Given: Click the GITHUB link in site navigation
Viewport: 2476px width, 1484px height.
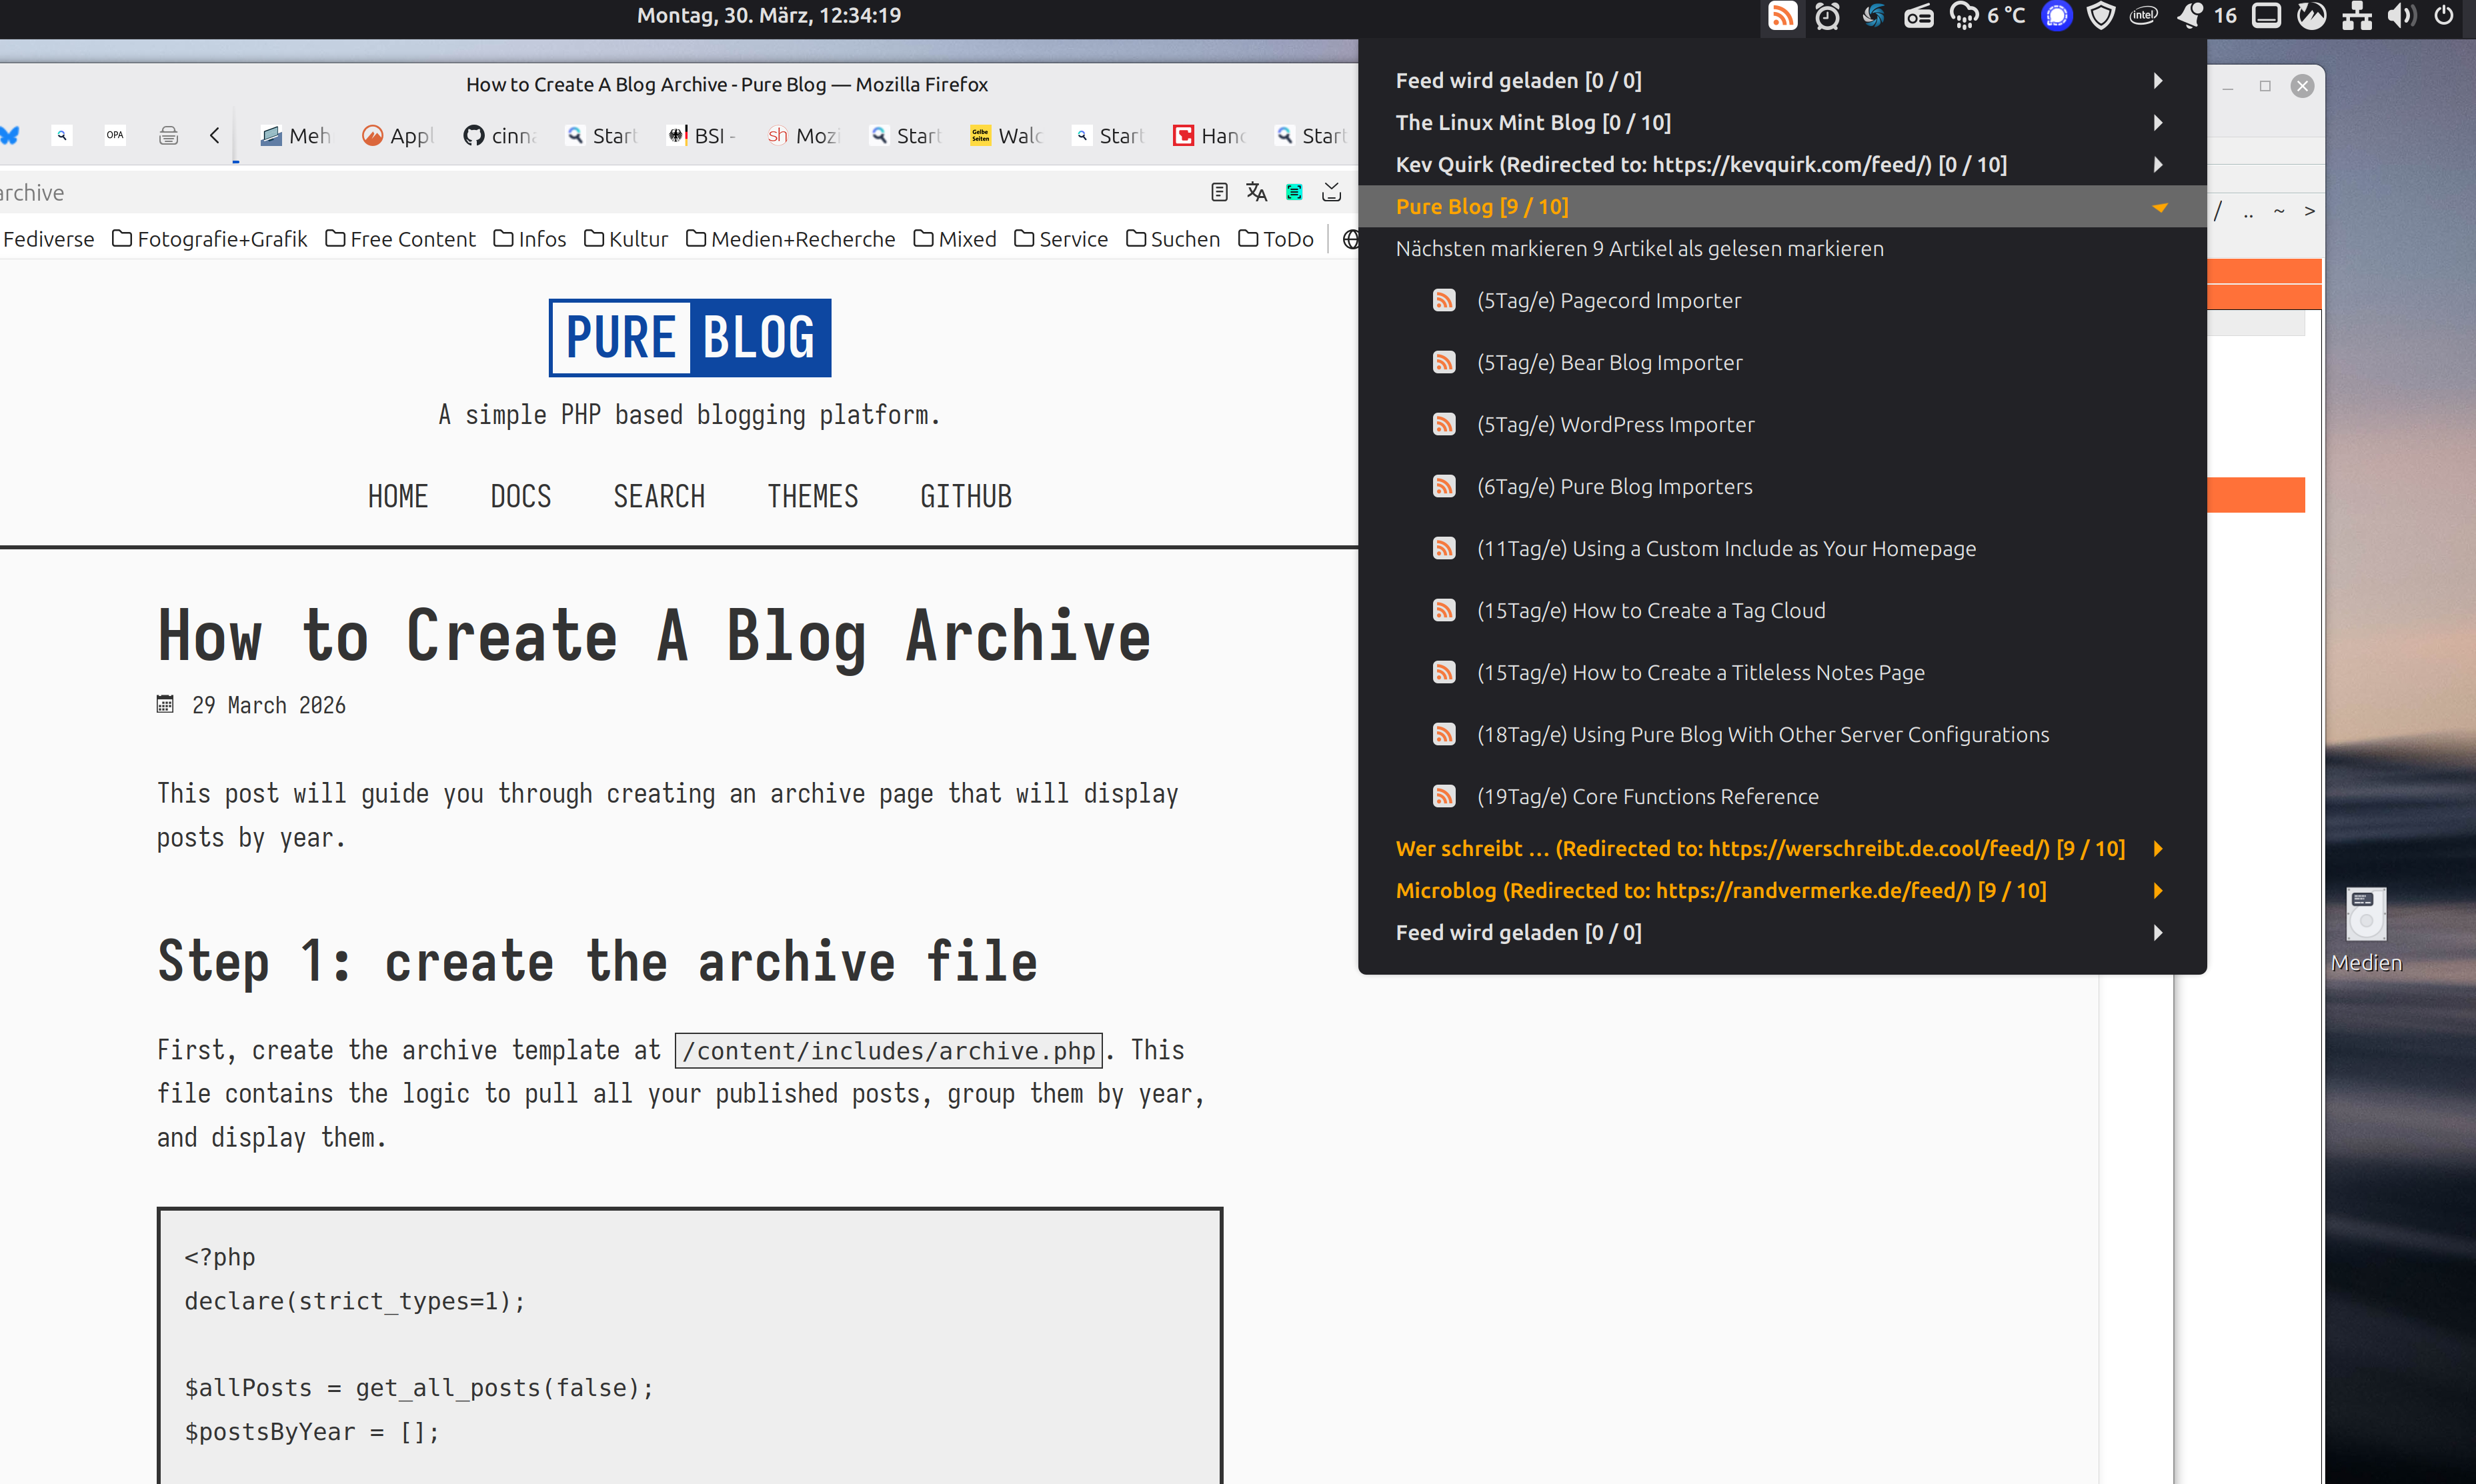Looking at the screenshot, I should coord(965,495).
